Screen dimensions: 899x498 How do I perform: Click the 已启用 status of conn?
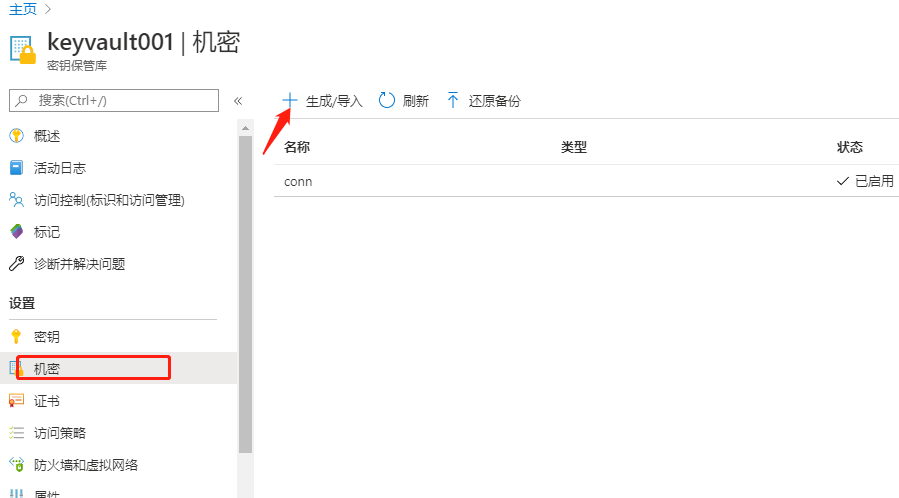(874, 181)
